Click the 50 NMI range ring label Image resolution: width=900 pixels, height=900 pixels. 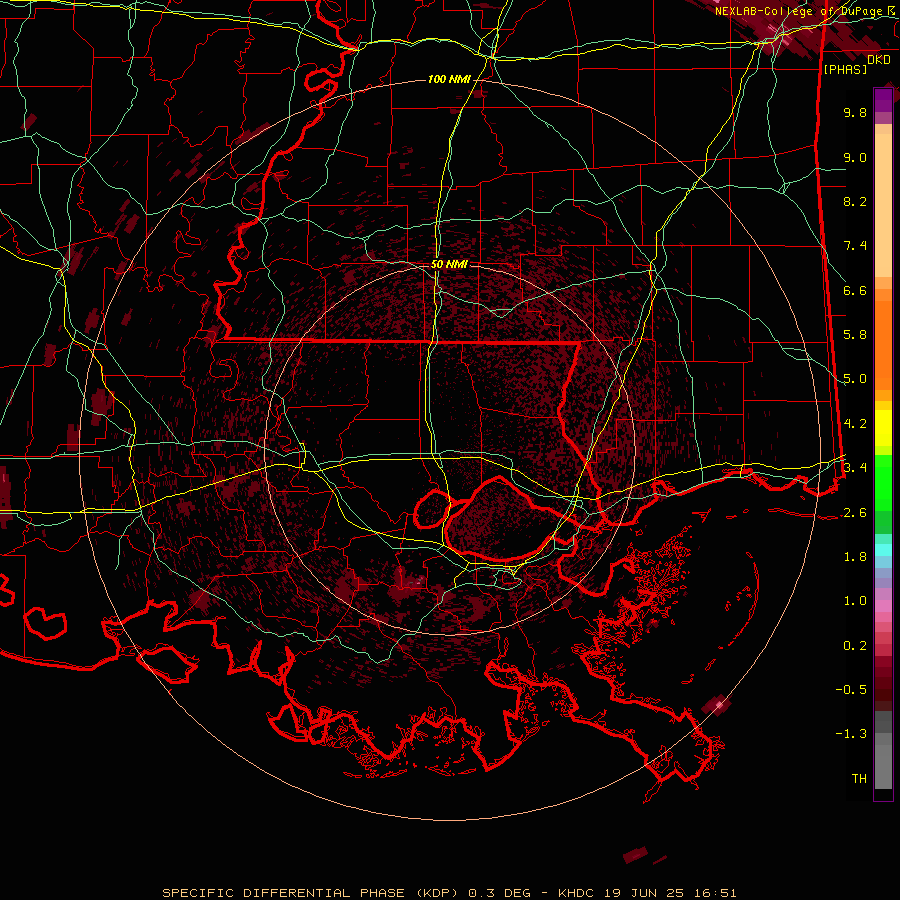pyautogui.click(x=449, y=264)
